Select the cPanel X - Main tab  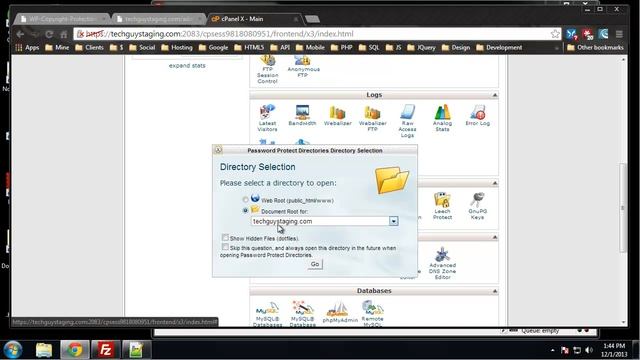255,19
